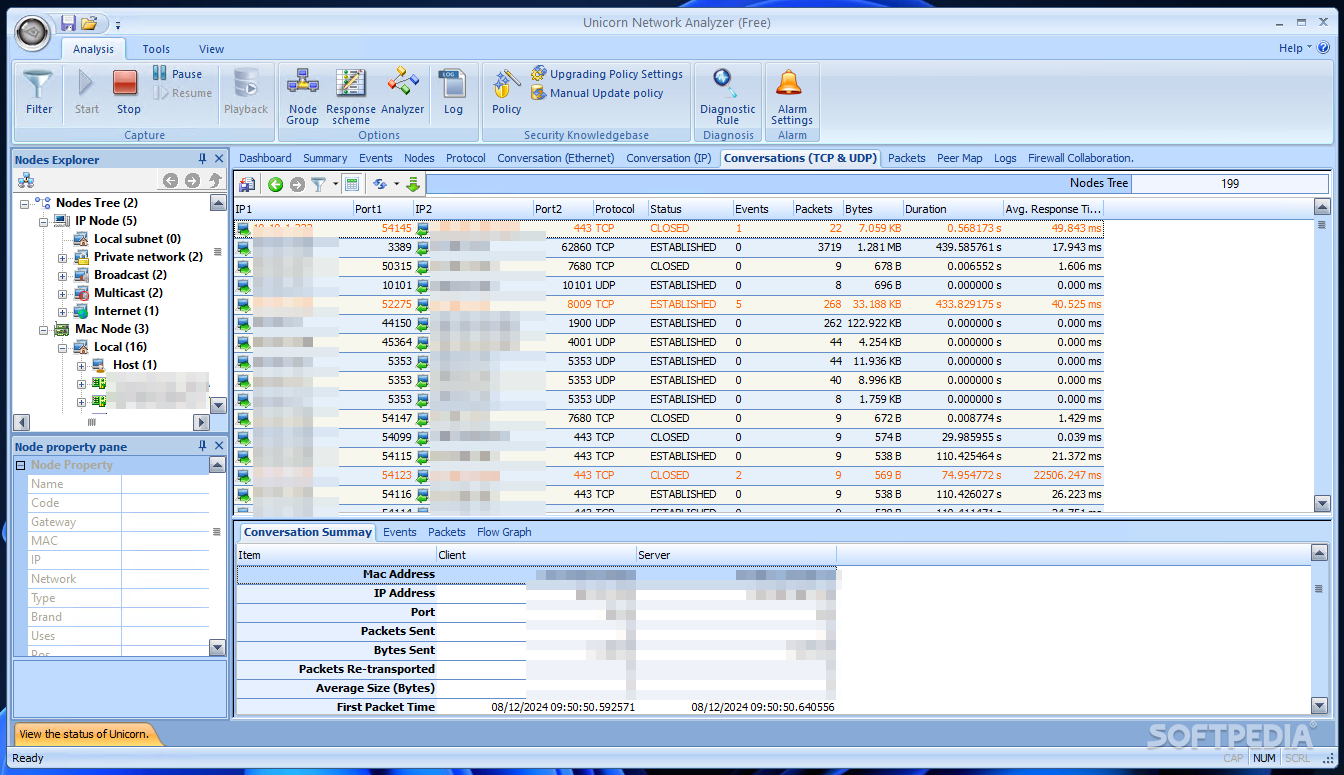Click the Nodes Tree count field showing 199

(x=1230, y=183)
